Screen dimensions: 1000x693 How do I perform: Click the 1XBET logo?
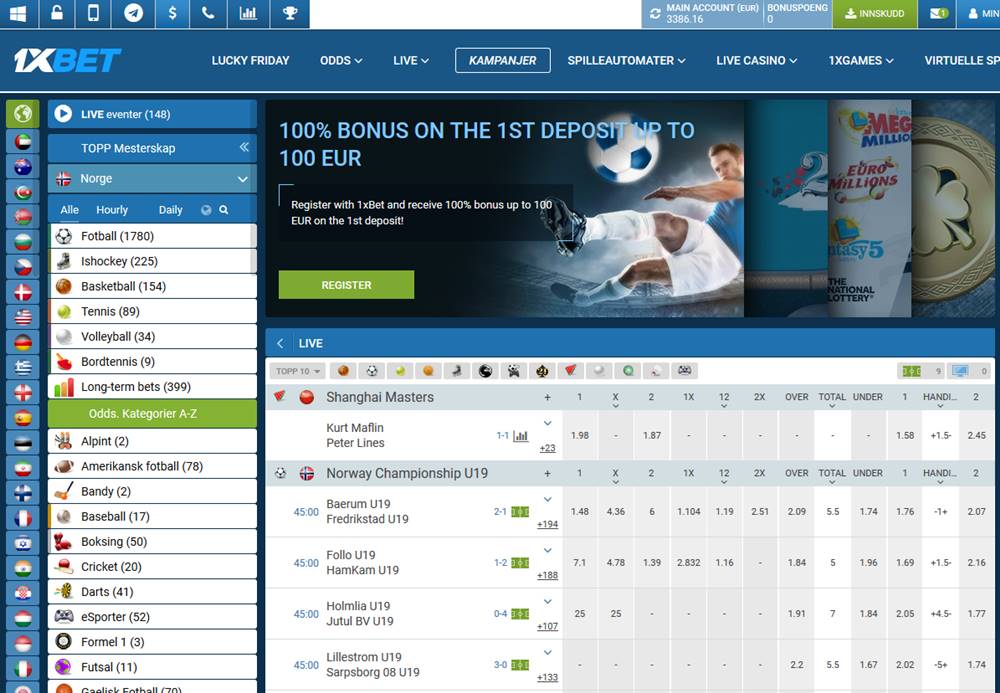pos(68,61)
